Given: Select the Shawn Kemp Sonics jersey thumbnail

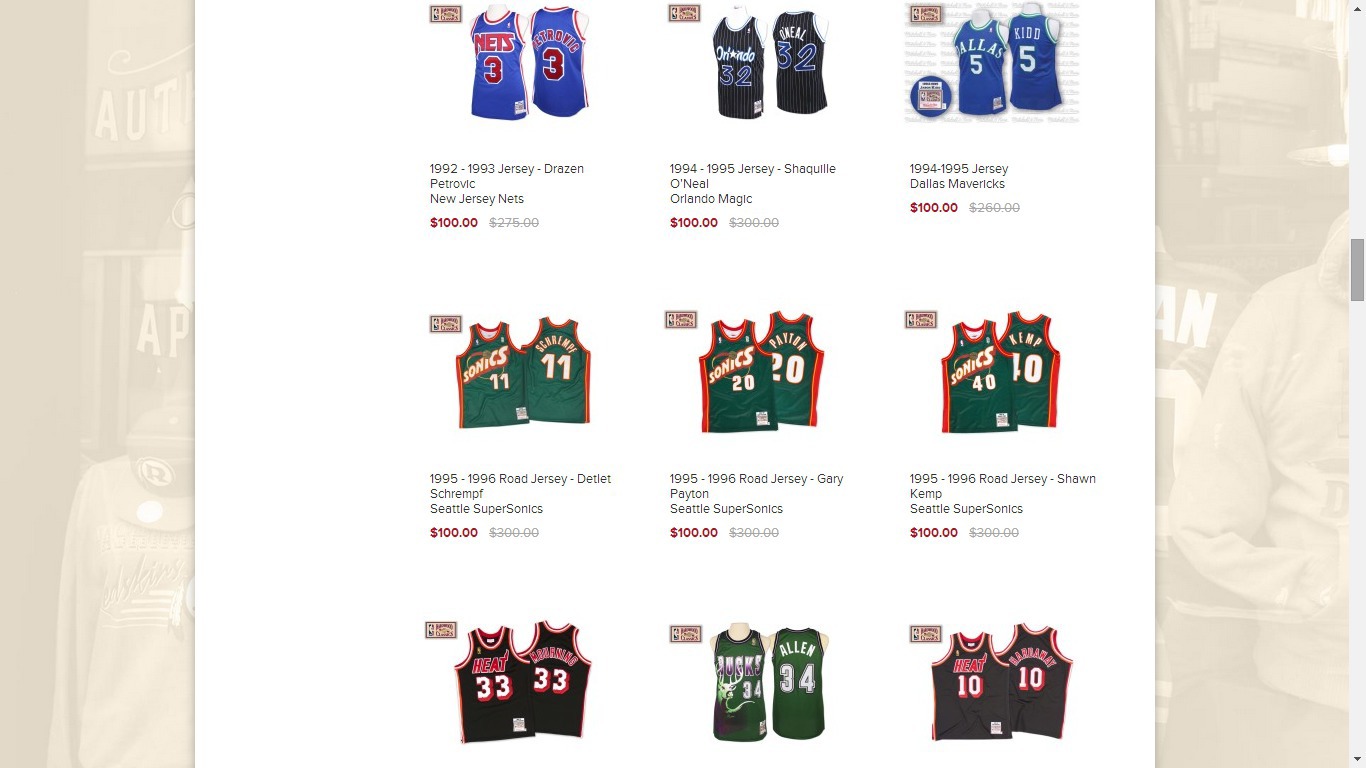Looking at the screenshot, I should pos(1000,372).
